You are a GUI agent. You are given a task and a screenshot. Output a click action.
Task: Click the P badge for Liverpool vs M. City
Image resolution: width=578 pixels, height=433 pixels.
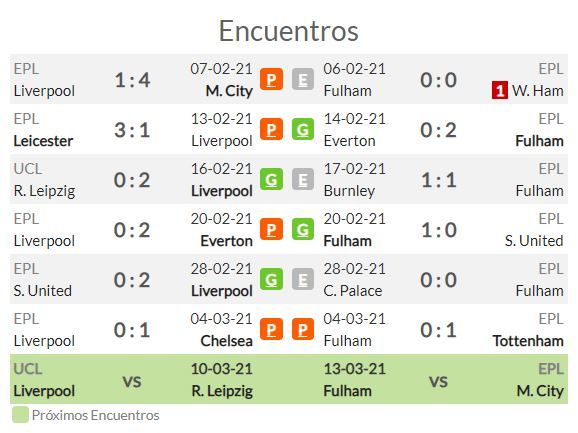coord(271,80)
